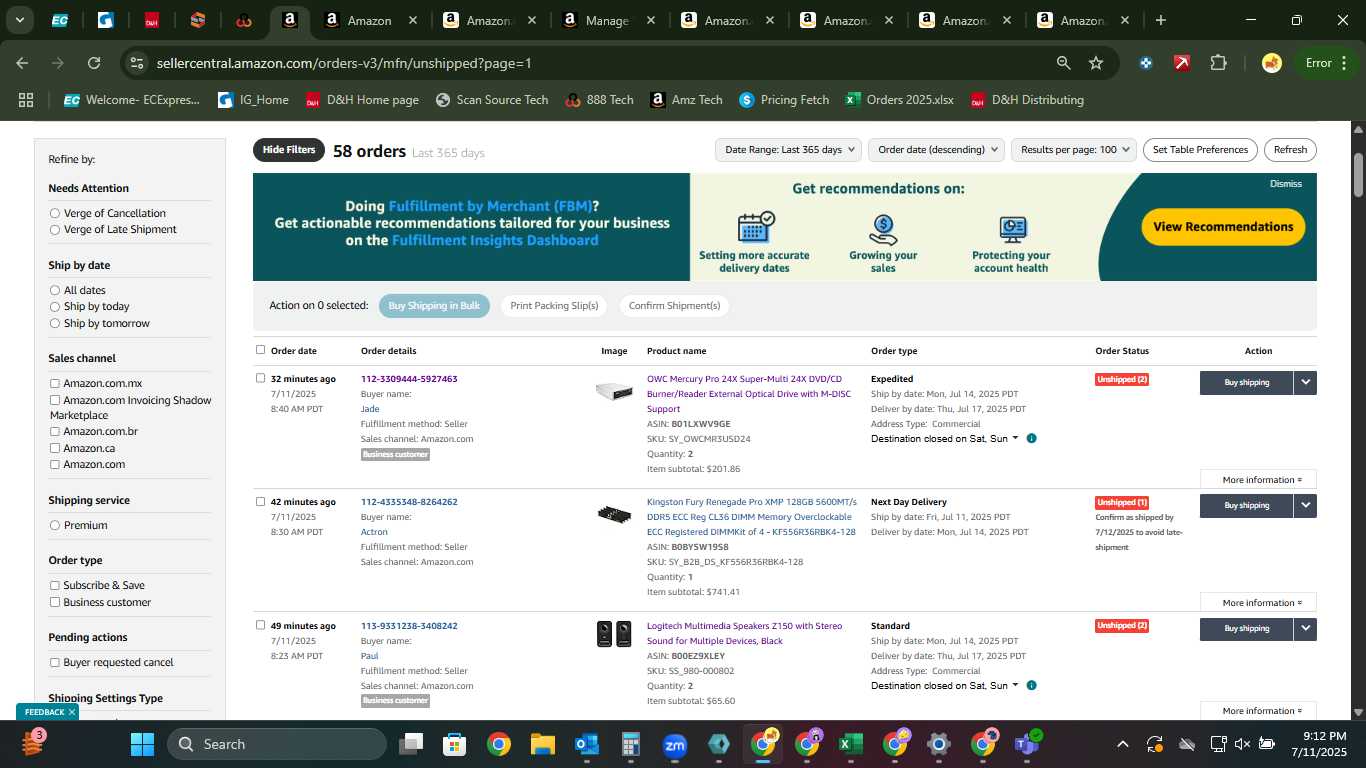Bookmark this page with the star icon
This screenshot has height=768, width=1366.
1096,63
